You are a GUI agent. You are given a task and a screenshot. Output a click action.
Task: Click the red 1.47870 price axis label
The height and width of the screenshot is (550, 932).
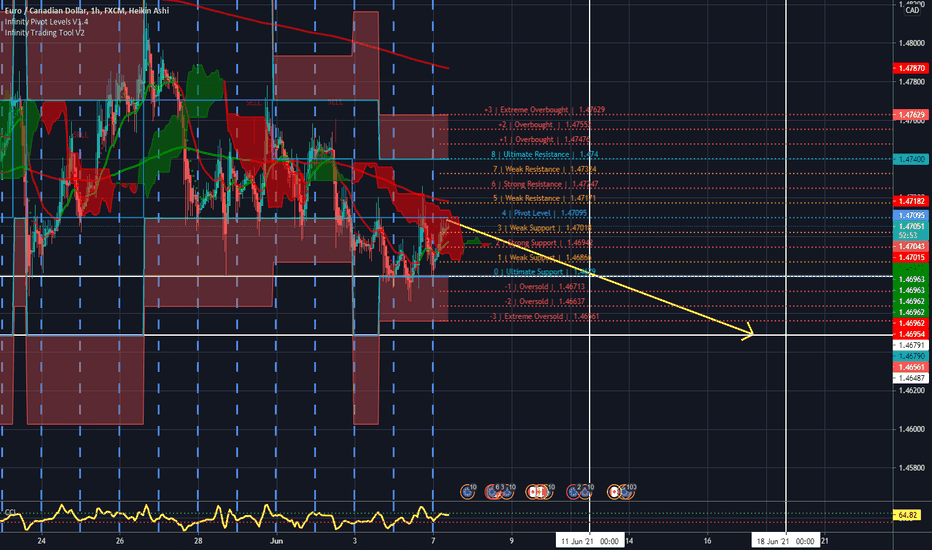coord(911,68)
